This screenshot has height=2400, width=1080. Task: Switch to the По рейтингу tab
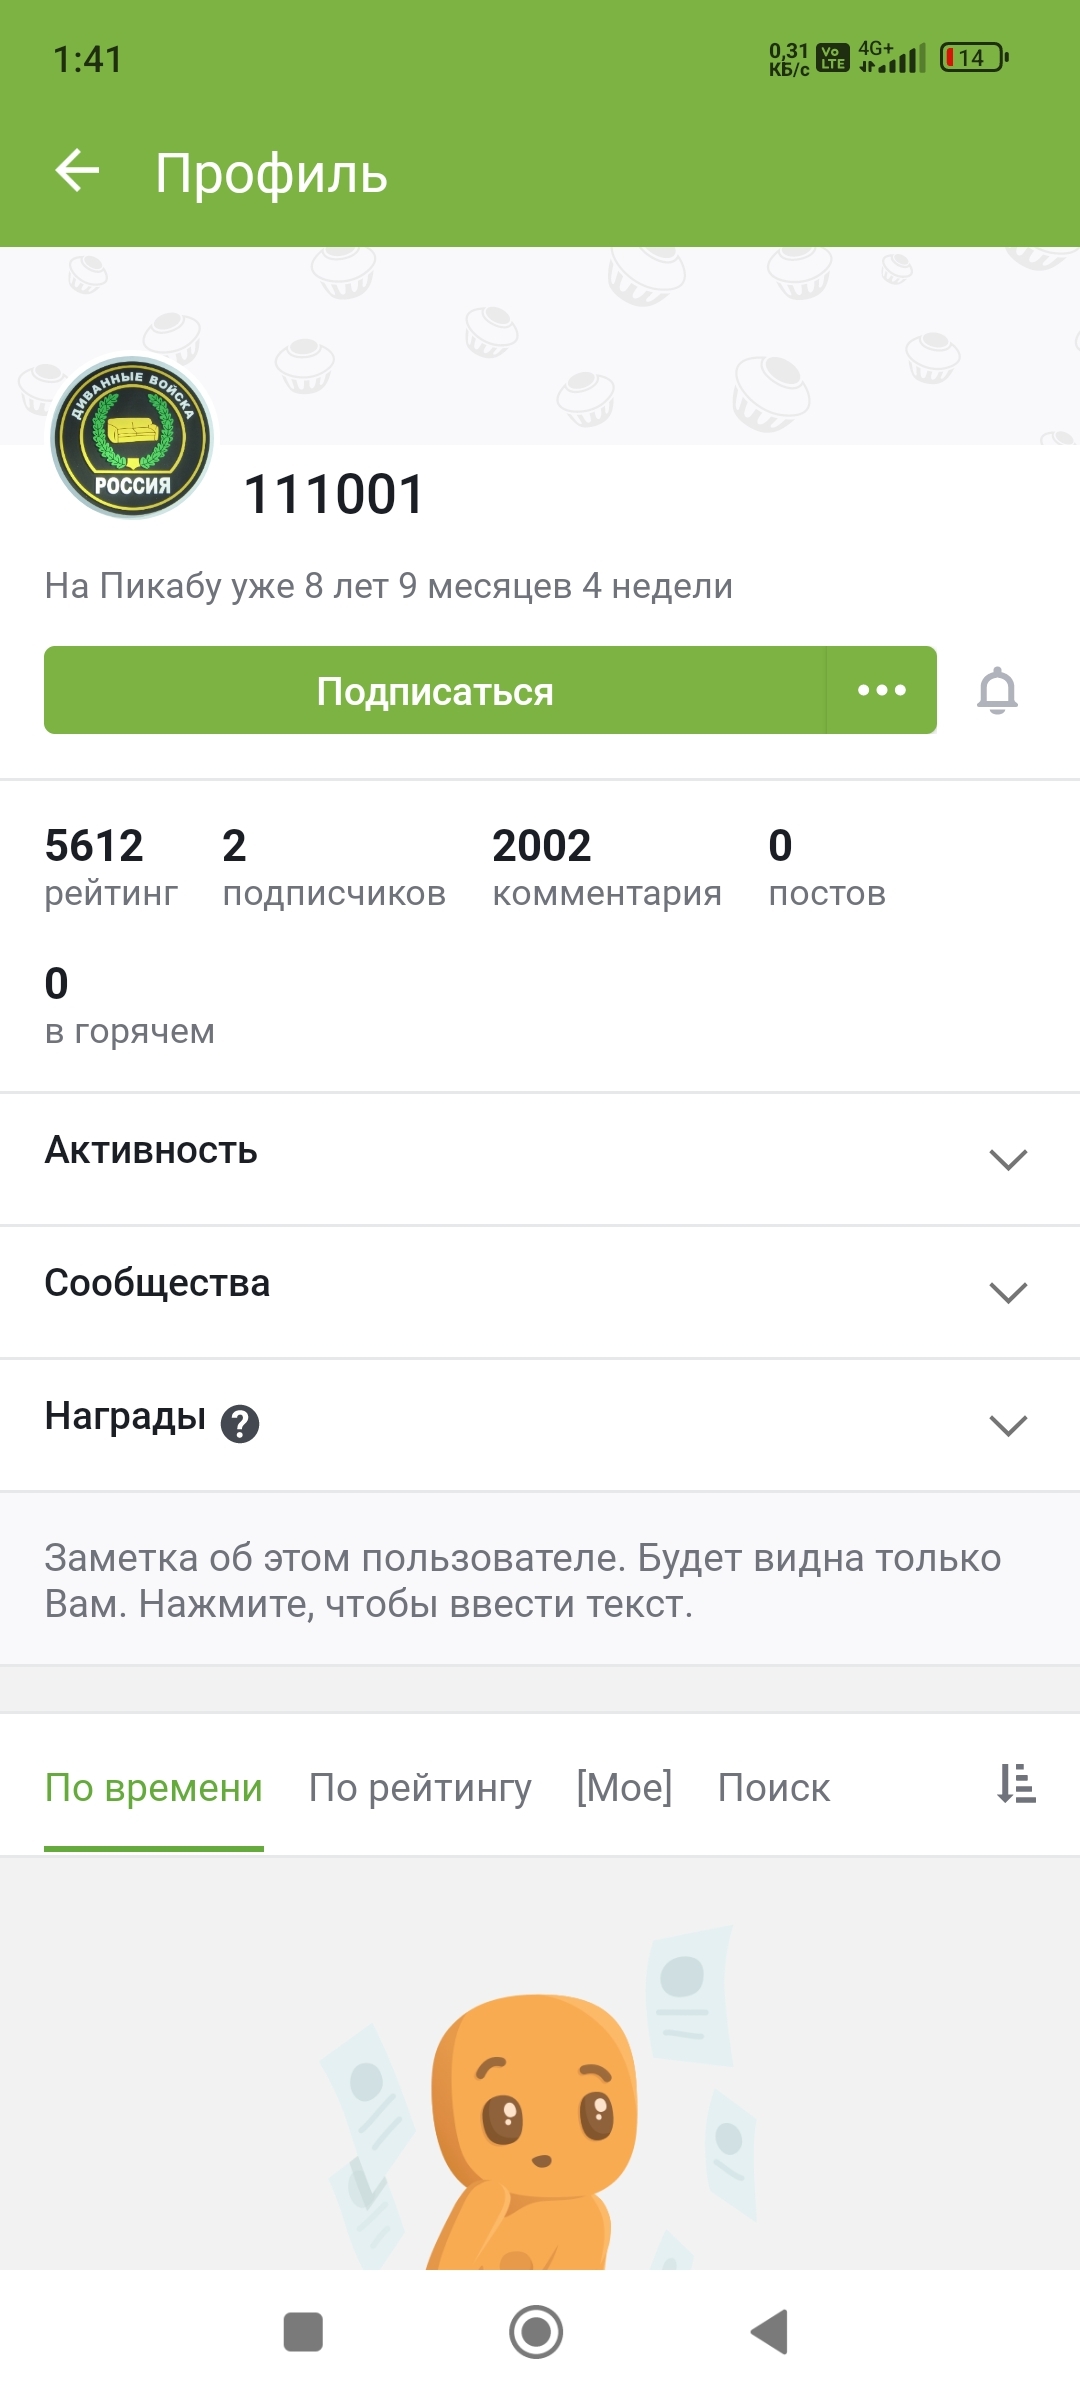coord(420,1788)
